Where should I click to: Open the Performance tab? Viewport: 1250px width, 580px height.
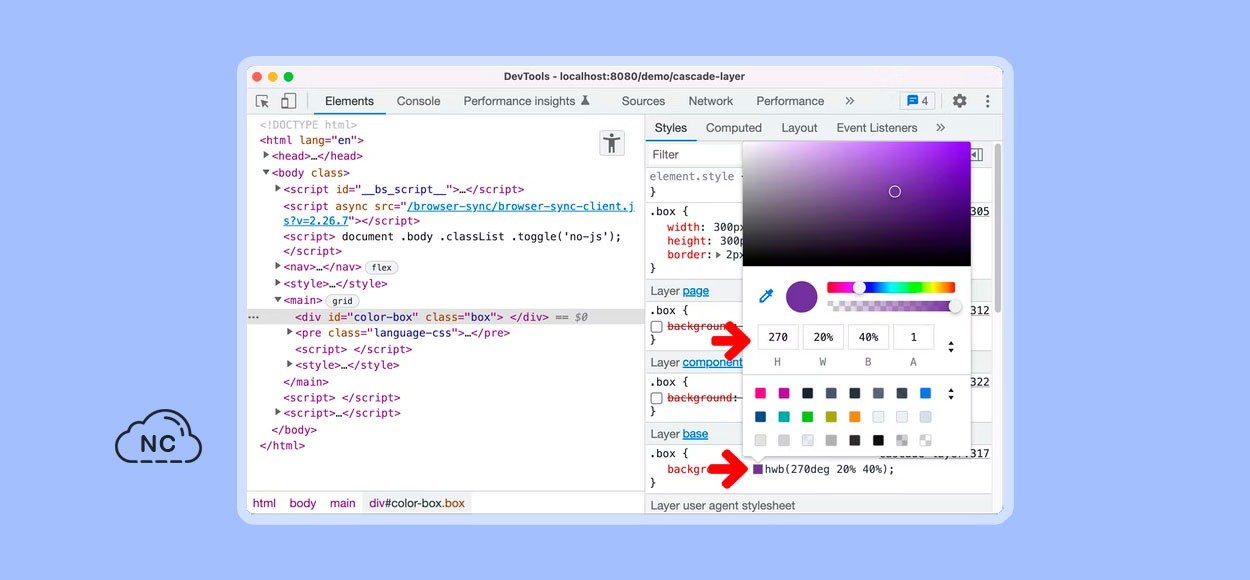click(x=790, y=101)
